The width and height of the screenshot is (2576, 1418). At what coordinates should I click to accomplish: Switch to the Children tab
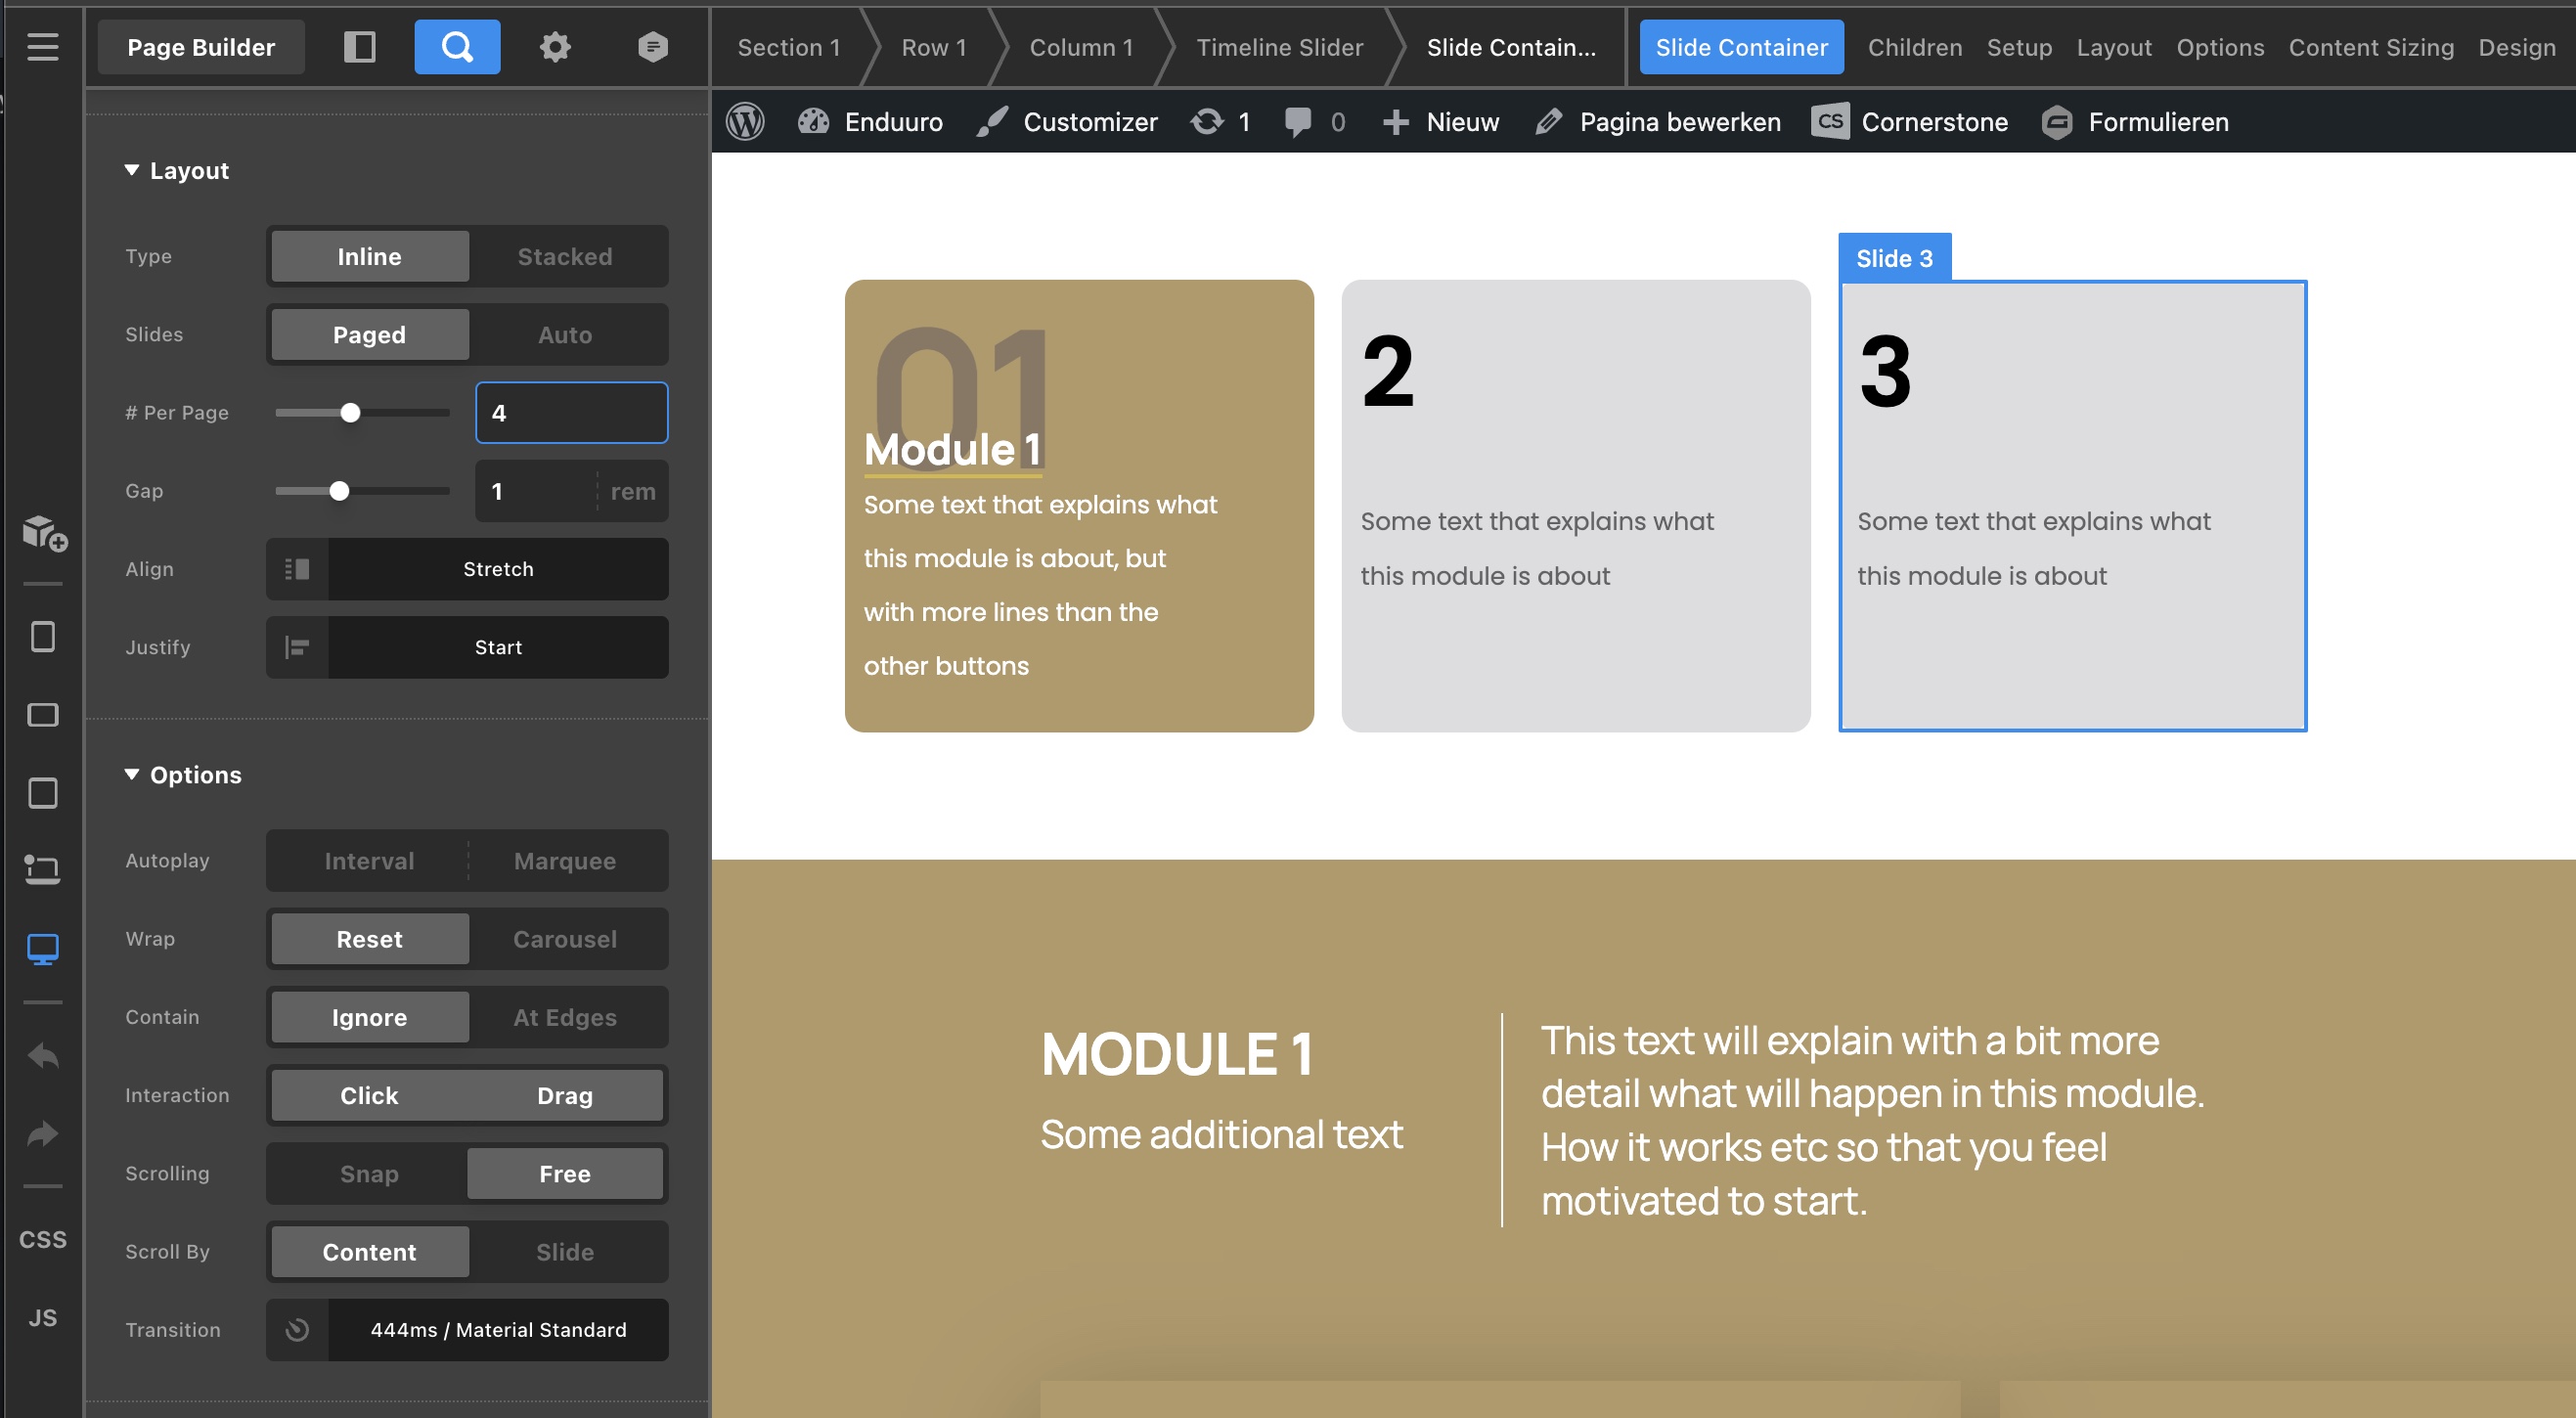[x=1914, y=47]
